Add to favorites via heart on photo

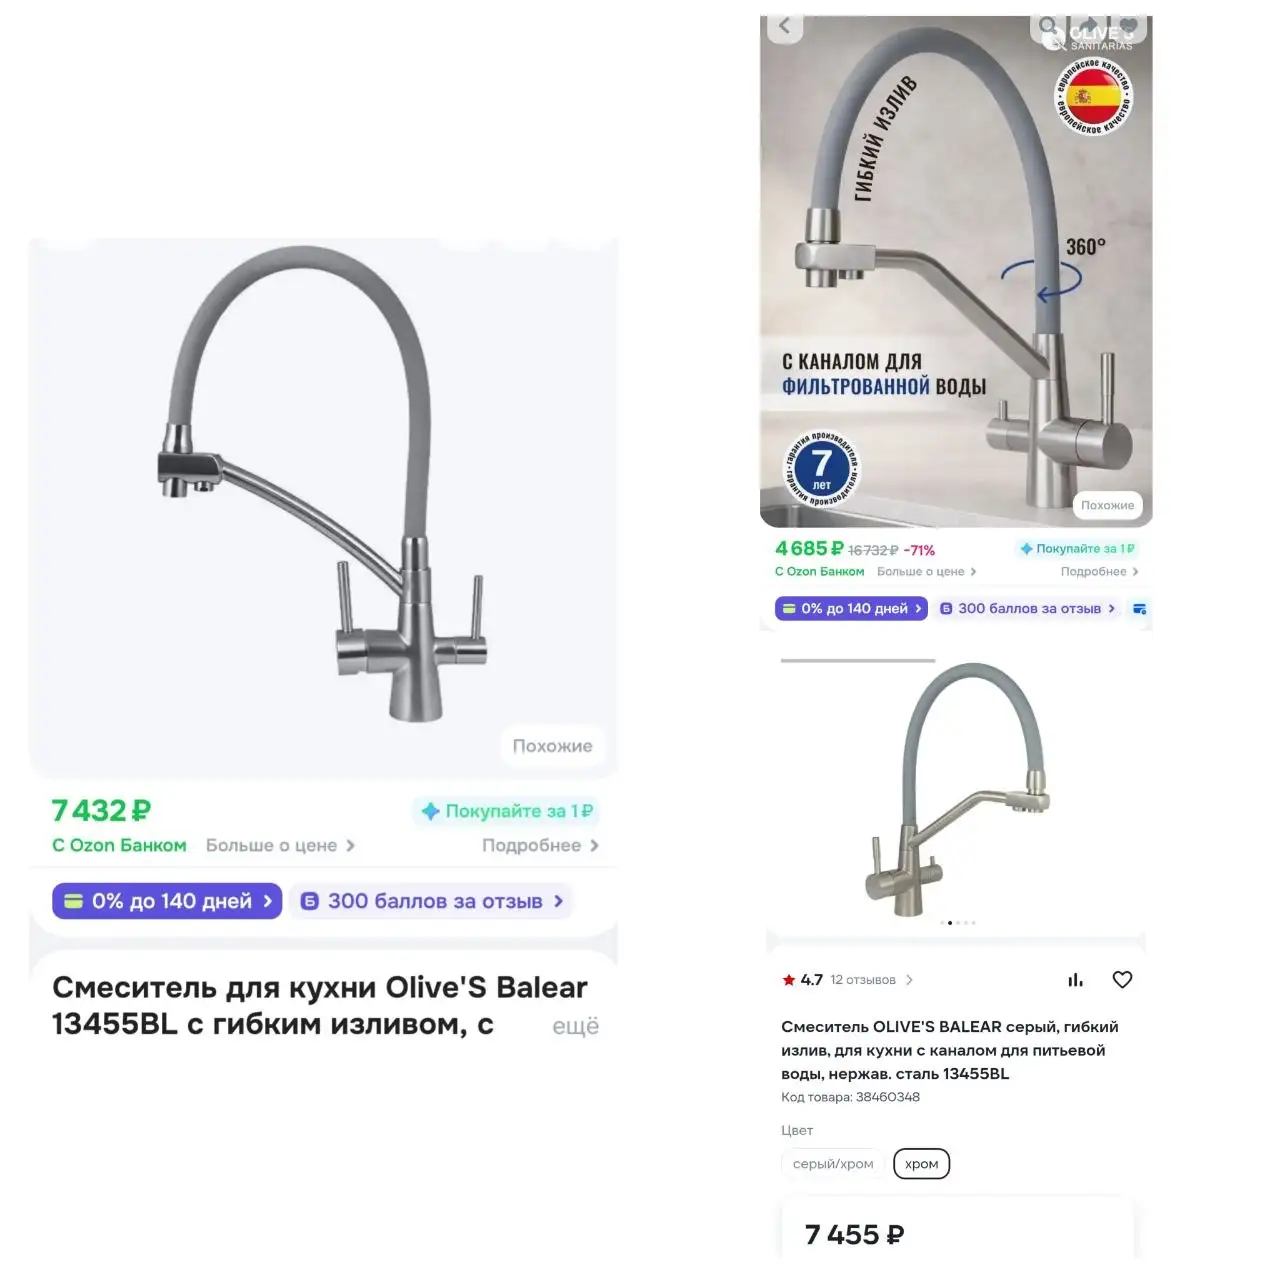(x=1128, y=26)
